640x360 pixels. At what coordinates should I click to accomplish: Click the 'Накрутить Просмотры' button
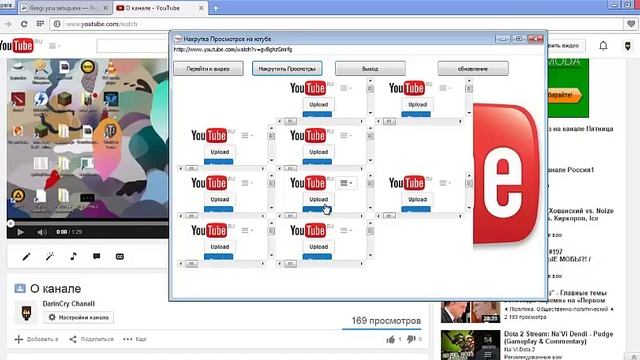point(287,69)
